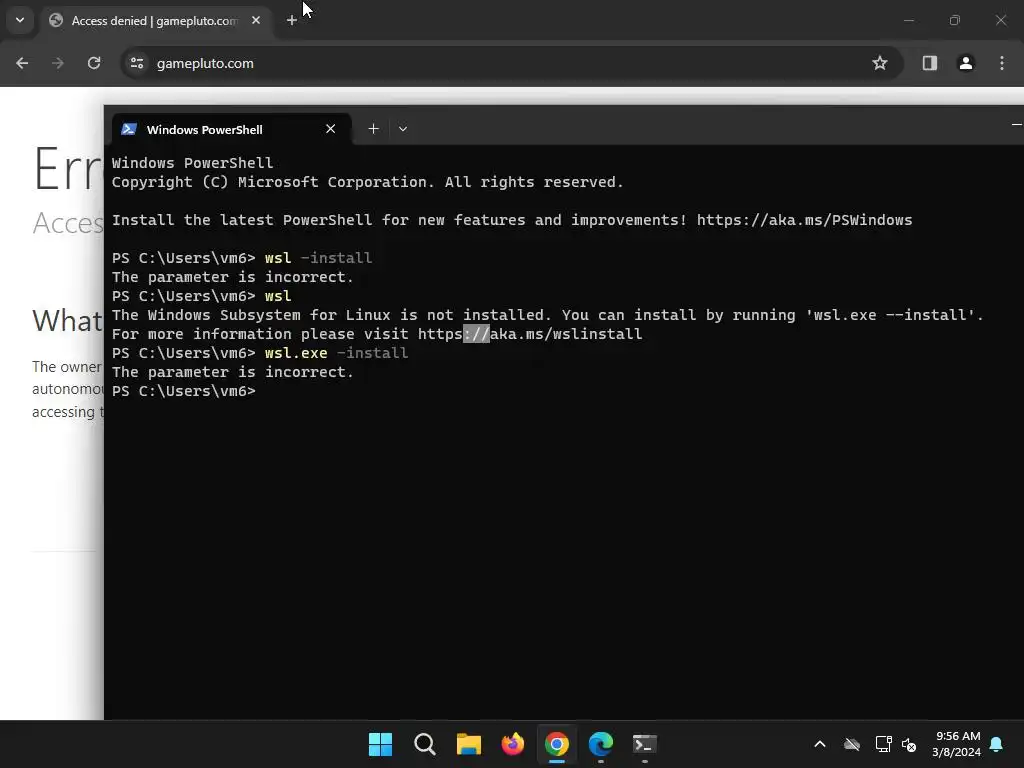The width and height of the screenshot is (1024, 768).
Task: Click the aka.ms/wslinstall URL text
Action: [x=530, y=334]
